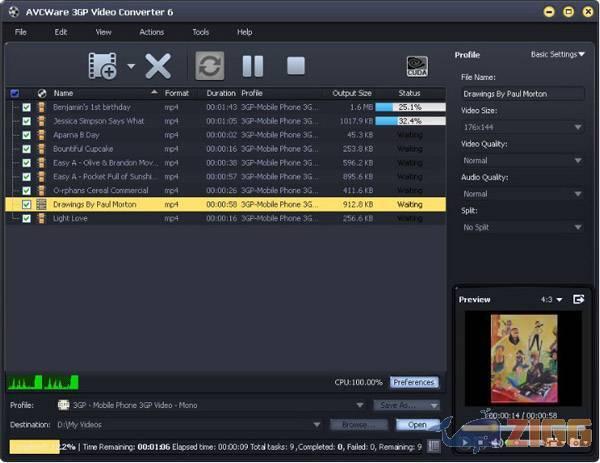The height and width of the screenshot is (463, 600).
Task: Click the Remove (X) icon in toolbar
Action: coord(158,66)
